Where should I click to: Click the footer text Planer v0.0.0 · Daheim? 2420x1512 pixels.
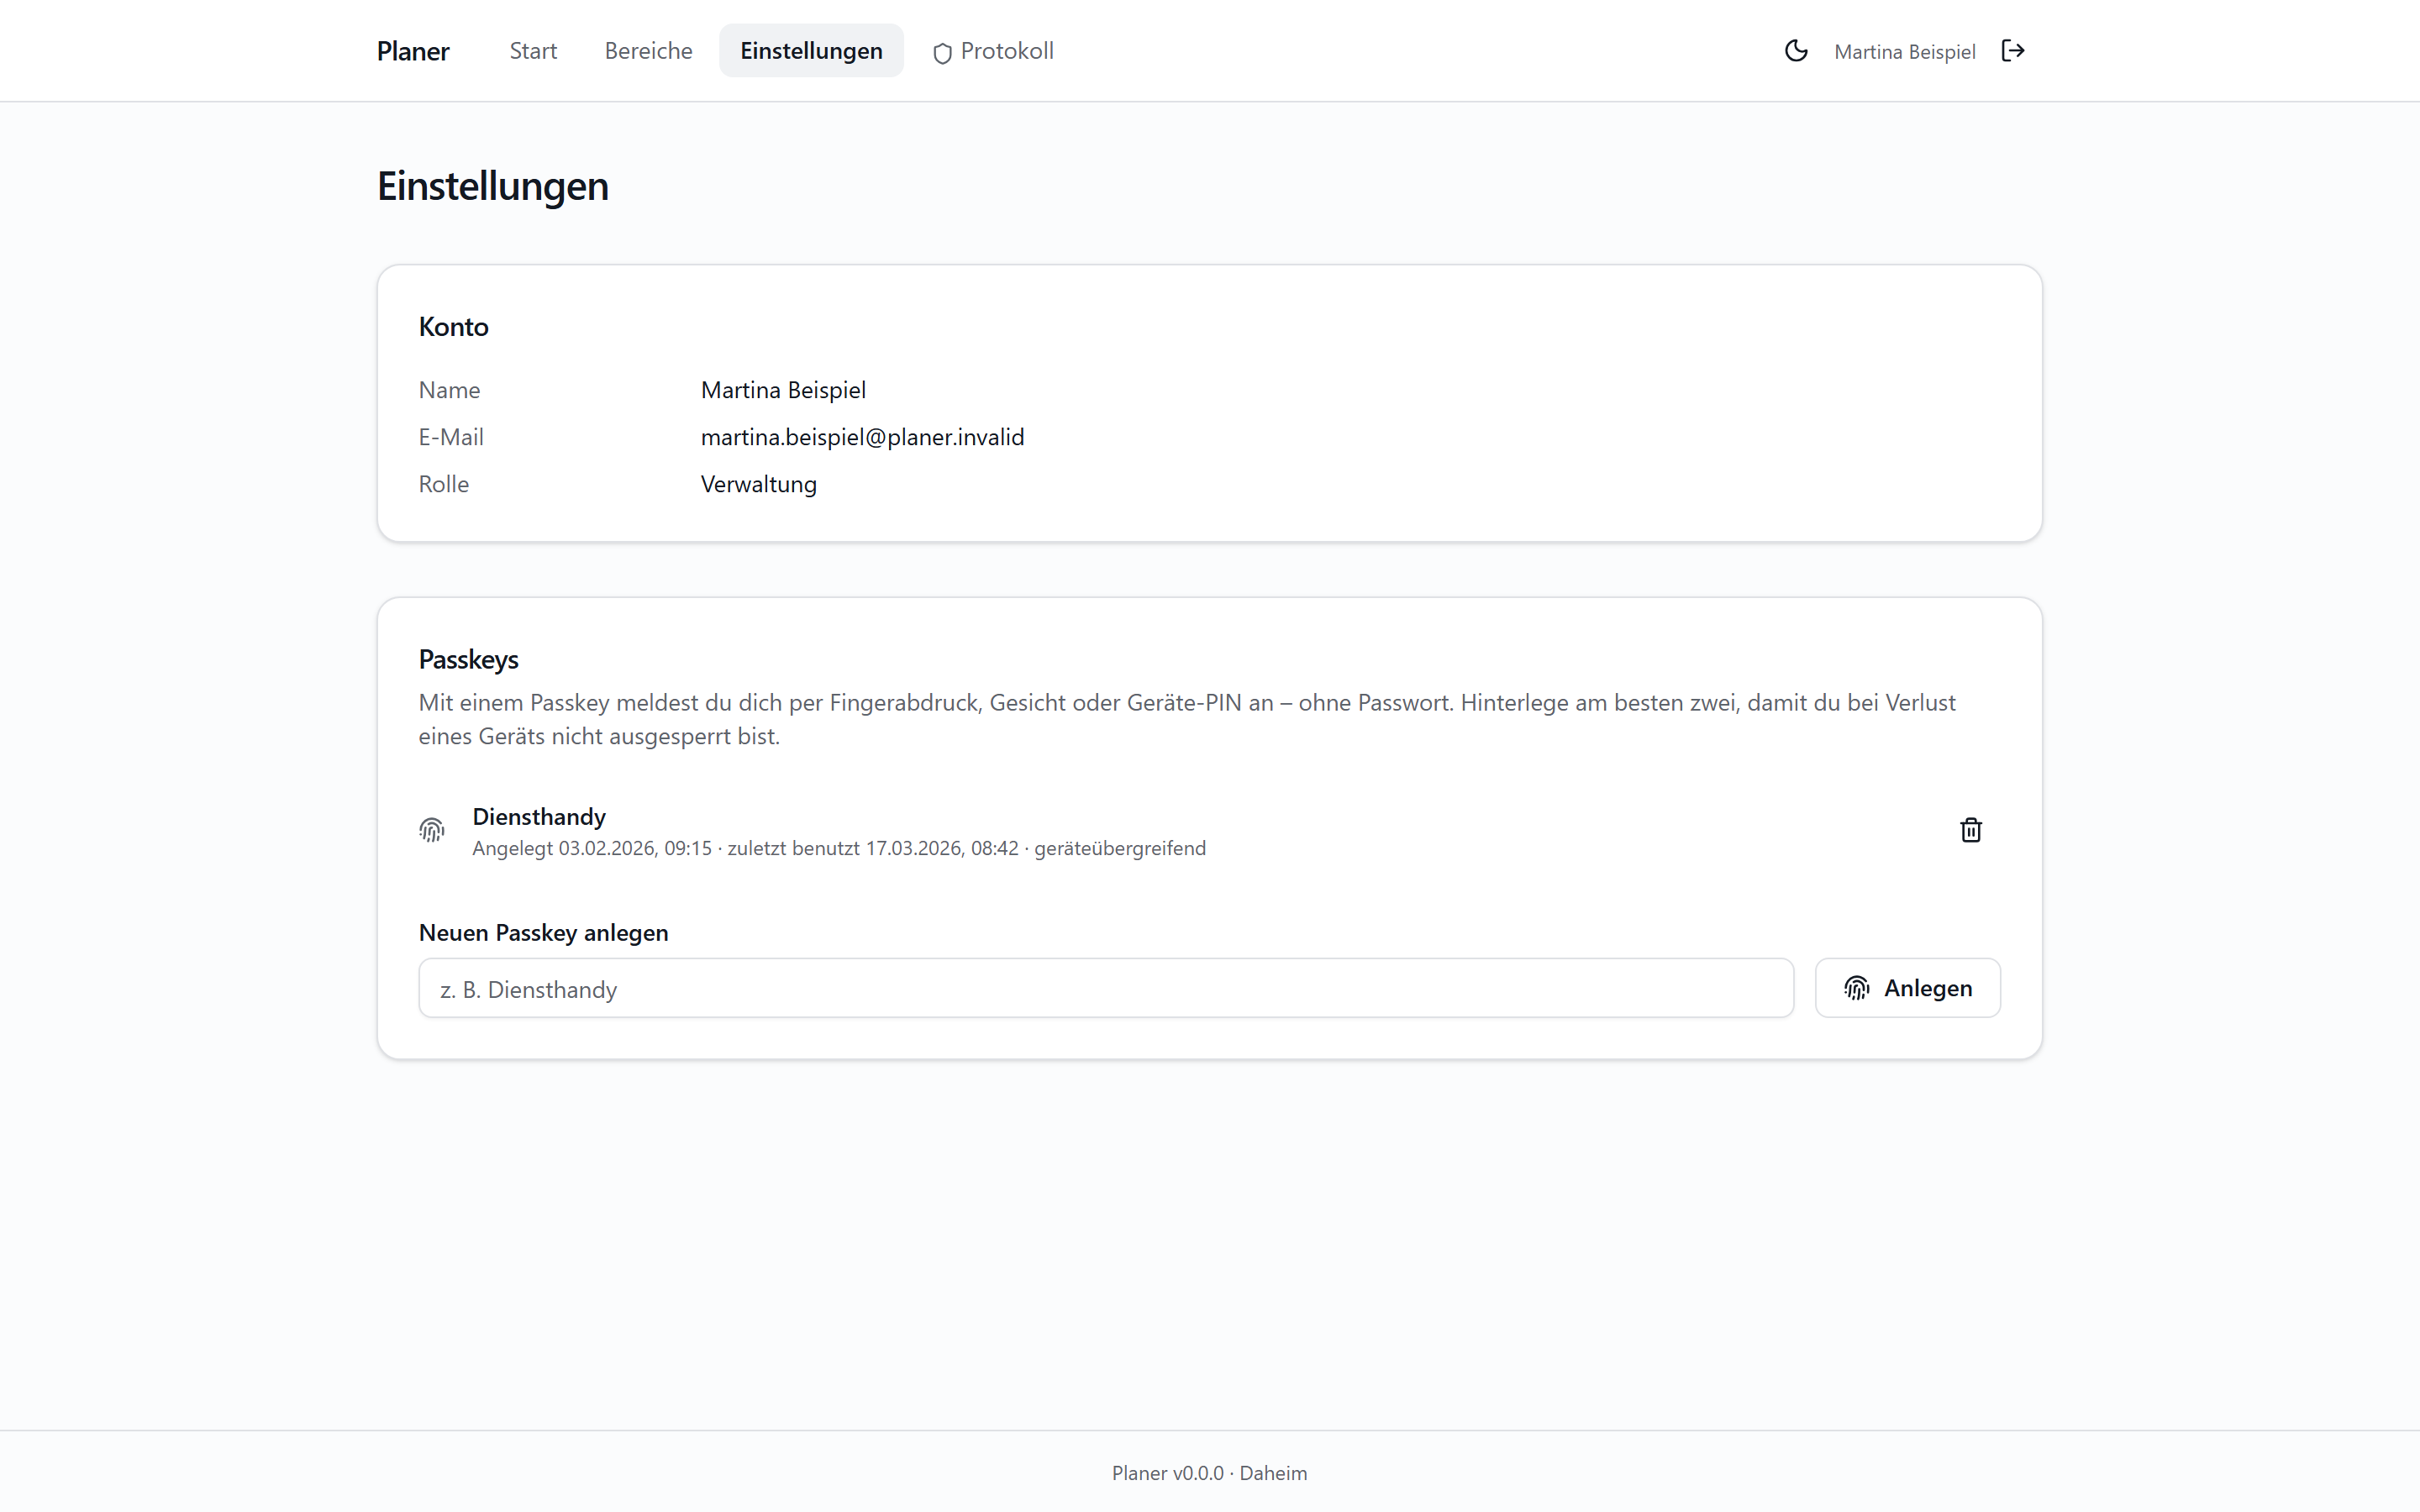coord(1210,1473)
